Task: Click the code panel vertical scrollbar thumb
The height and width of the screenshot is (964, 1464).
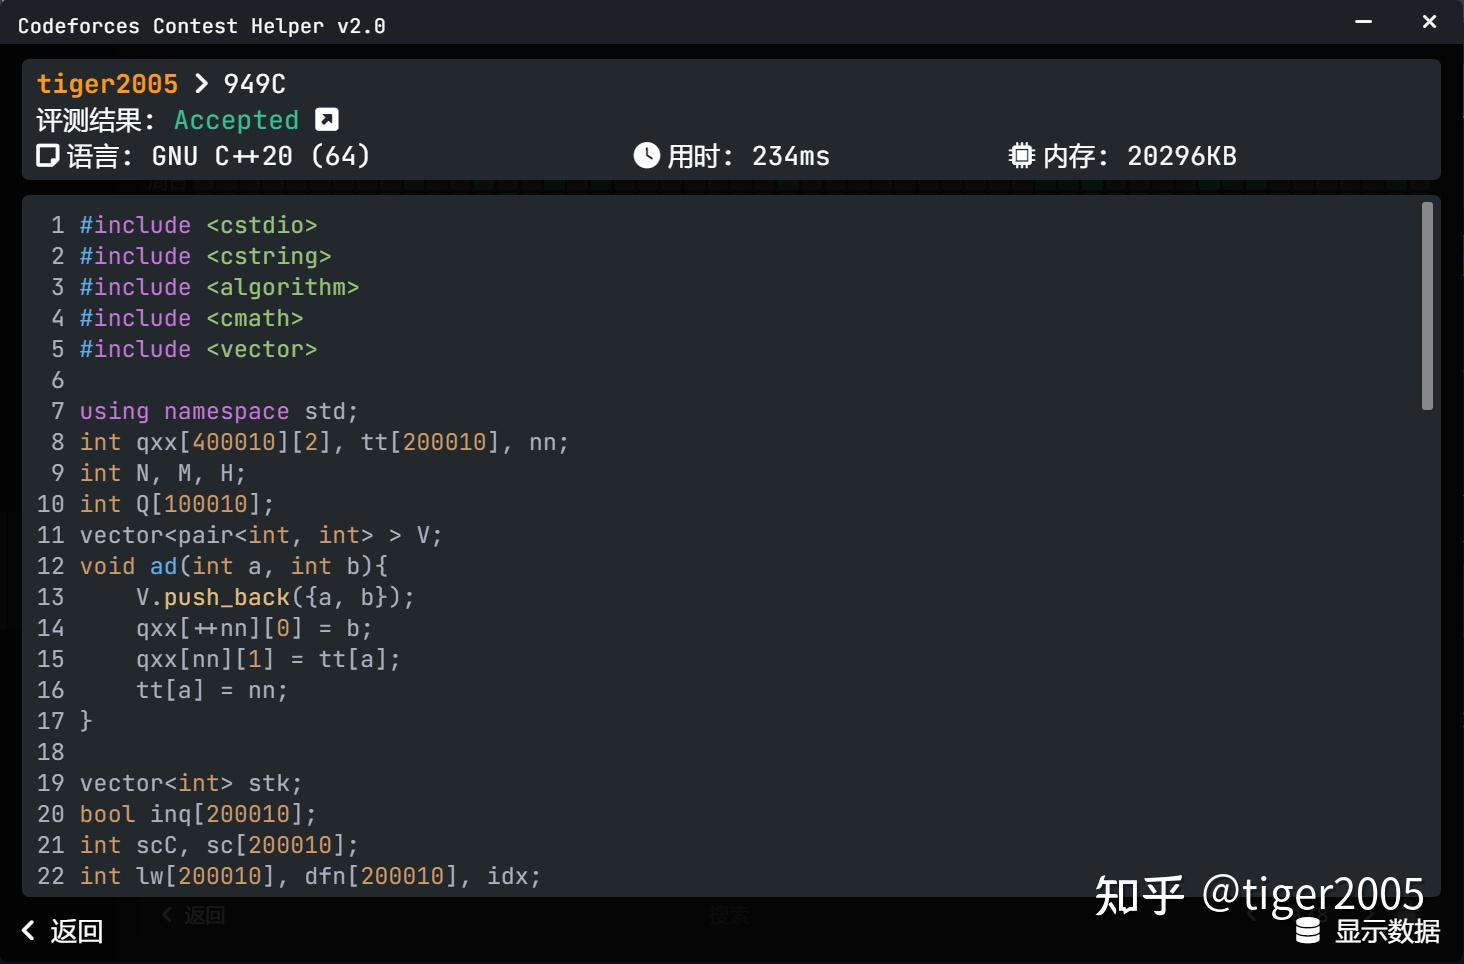Action: click(1427, 306)
